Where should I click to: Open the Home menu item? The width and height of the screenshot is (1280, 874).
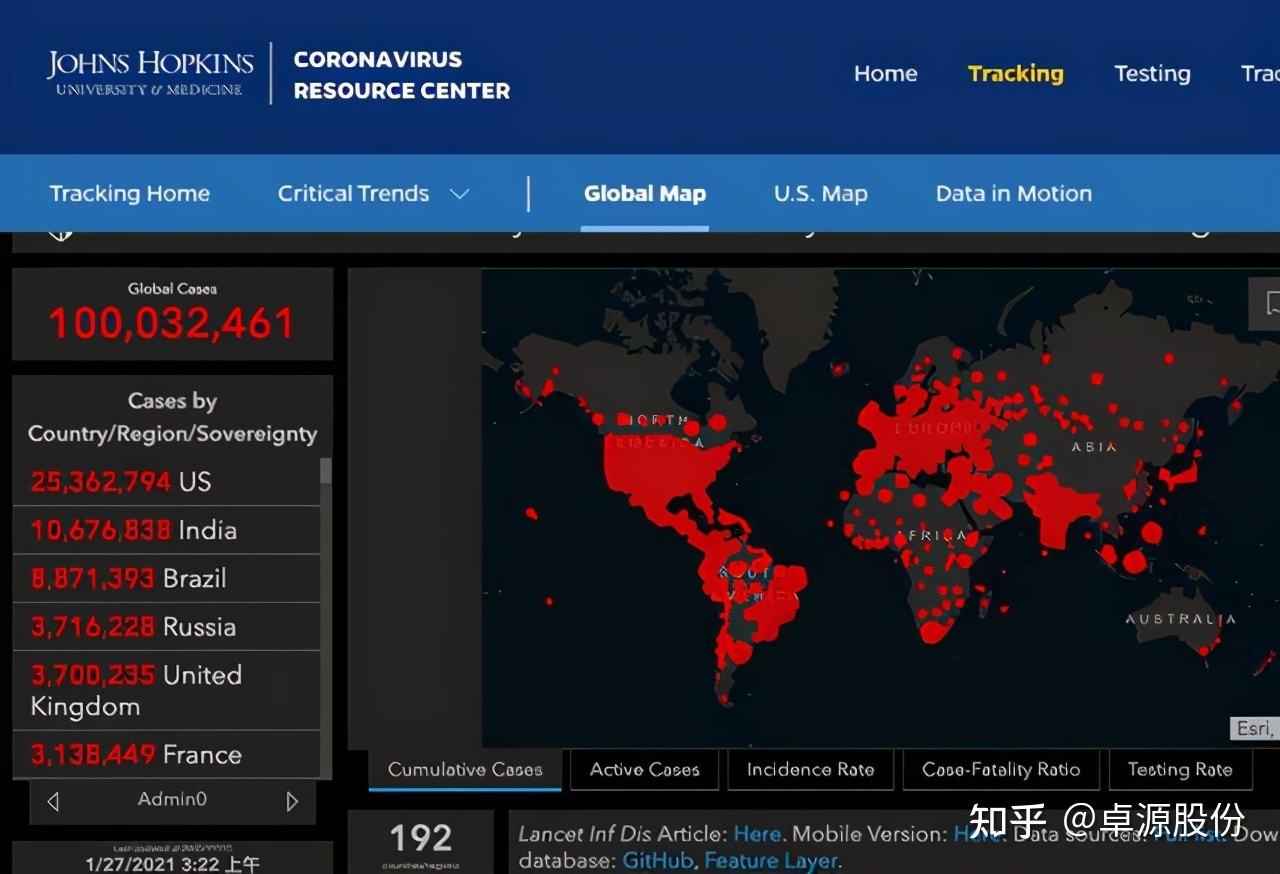click(885, 73)
